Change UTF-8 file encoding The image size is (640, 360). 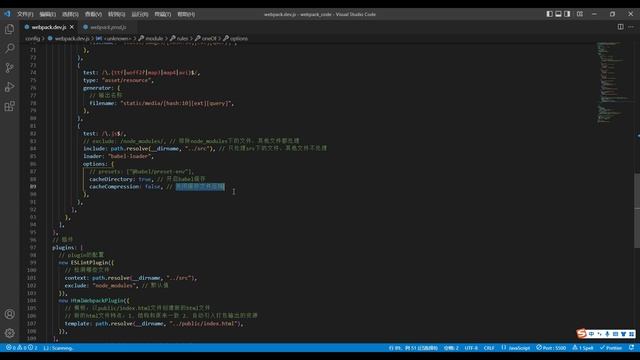tap(471, 348)
